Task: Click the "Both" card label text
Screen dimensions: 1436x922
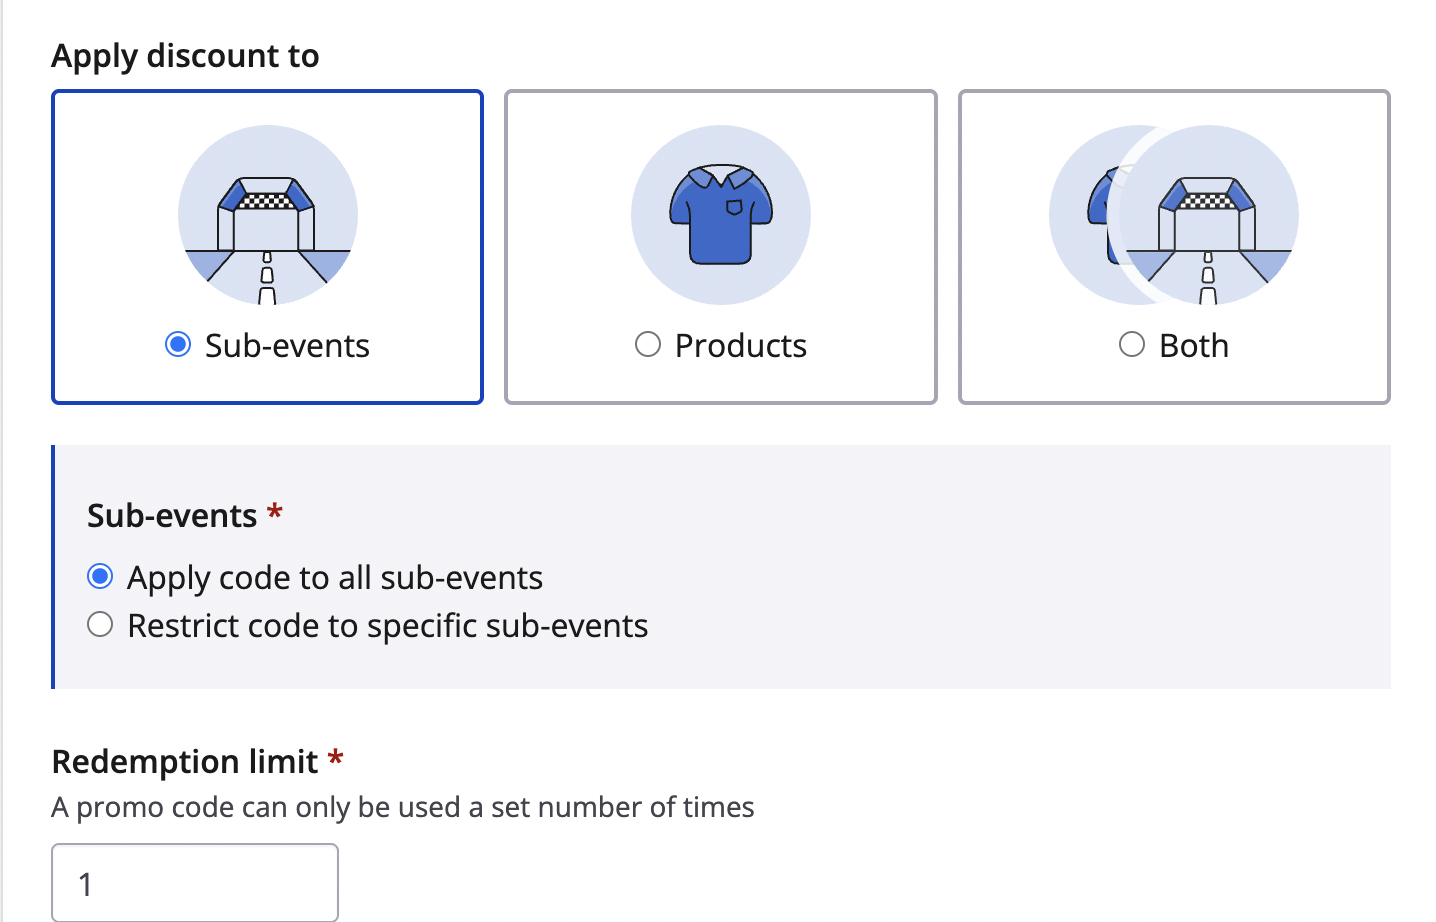Action: coord(1194,346)
